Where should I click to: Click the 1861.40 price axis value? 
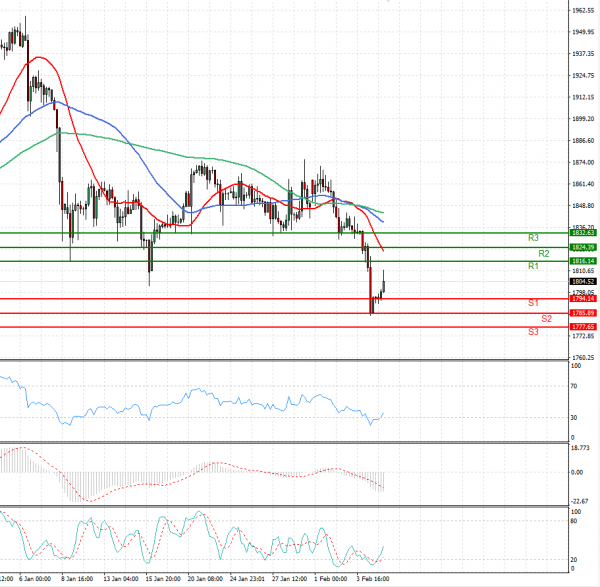tap(583, 184)
